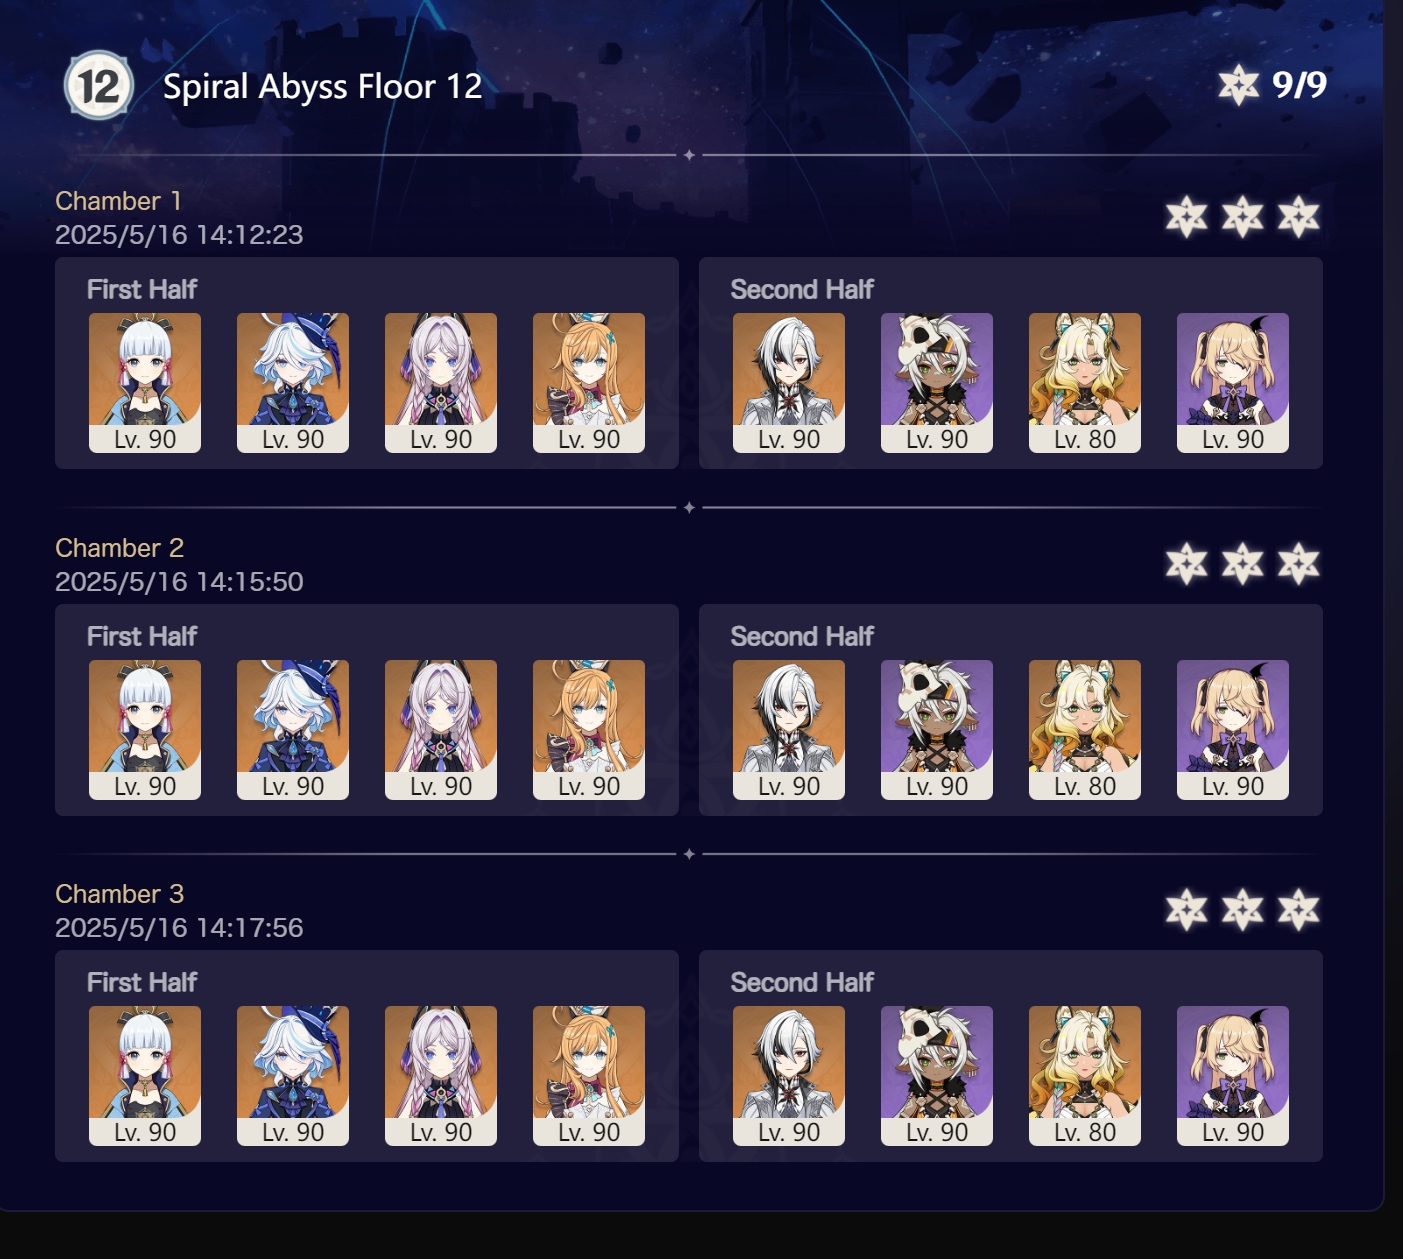Click the Spiral Abyss Floor 12 title
Viewport: 1403px width, 1259px height.
322,87
